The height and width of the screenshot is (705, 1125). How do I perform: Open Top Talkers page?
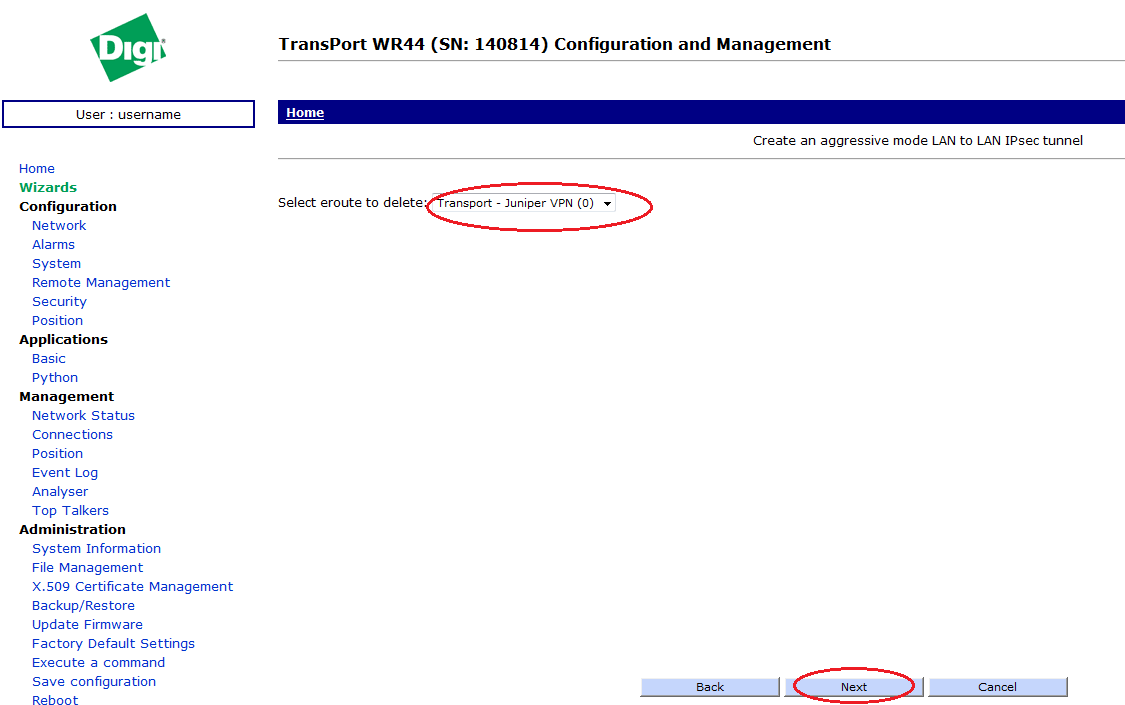pyautogui.click(x=70, y=511)
